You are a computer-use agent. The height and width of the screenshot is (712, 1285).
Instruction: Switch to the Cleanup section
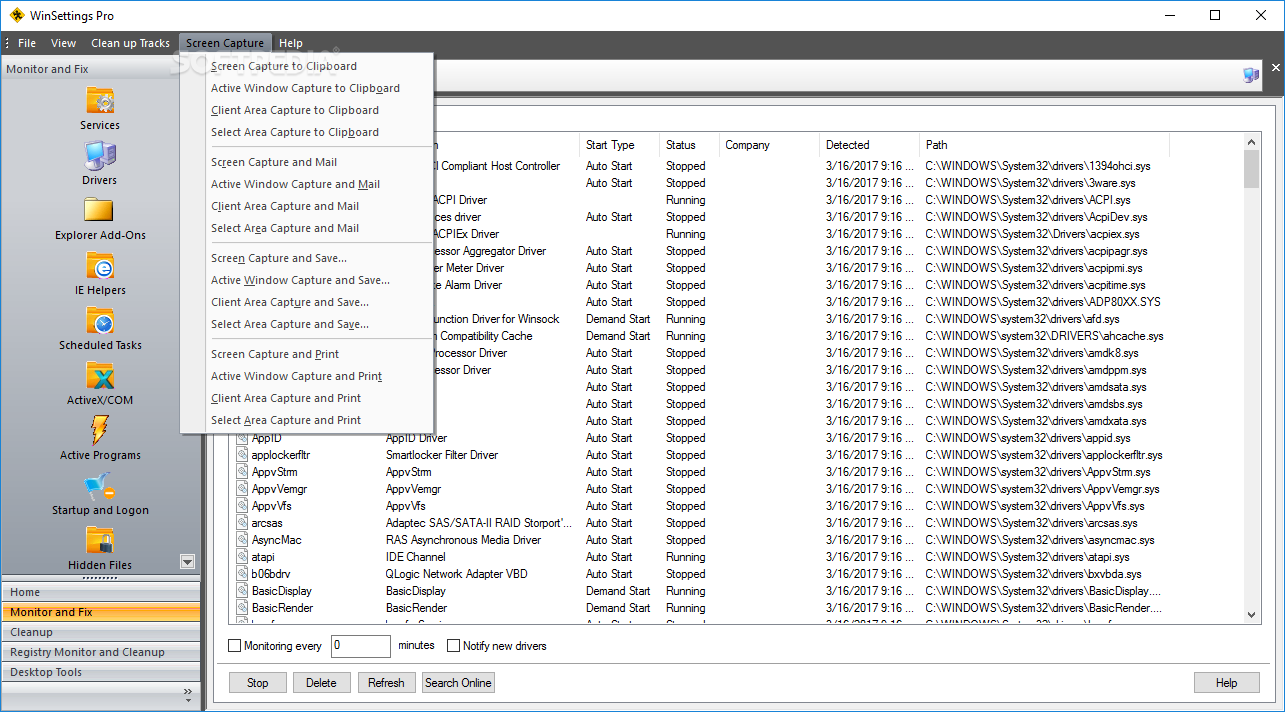tap(100, 632)
